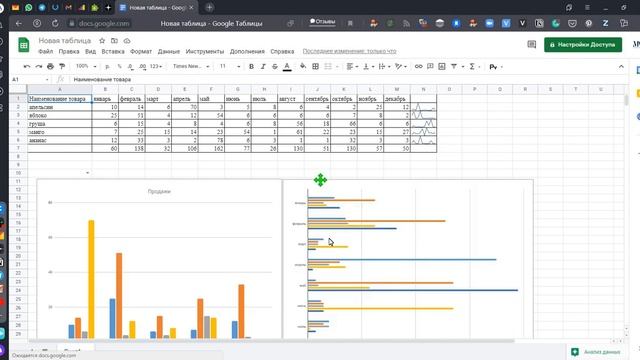Increase decimal places
Image resolution: width=640 pixels, height=360 pixels.
point(142,67)
